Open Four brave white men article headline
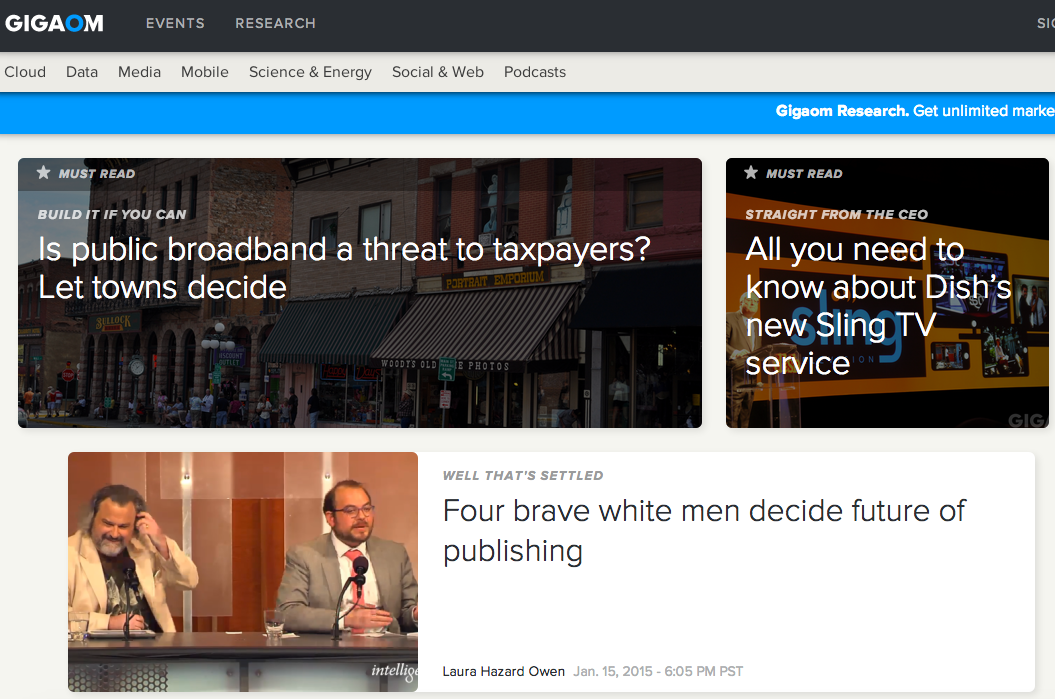 coord(704,530)
